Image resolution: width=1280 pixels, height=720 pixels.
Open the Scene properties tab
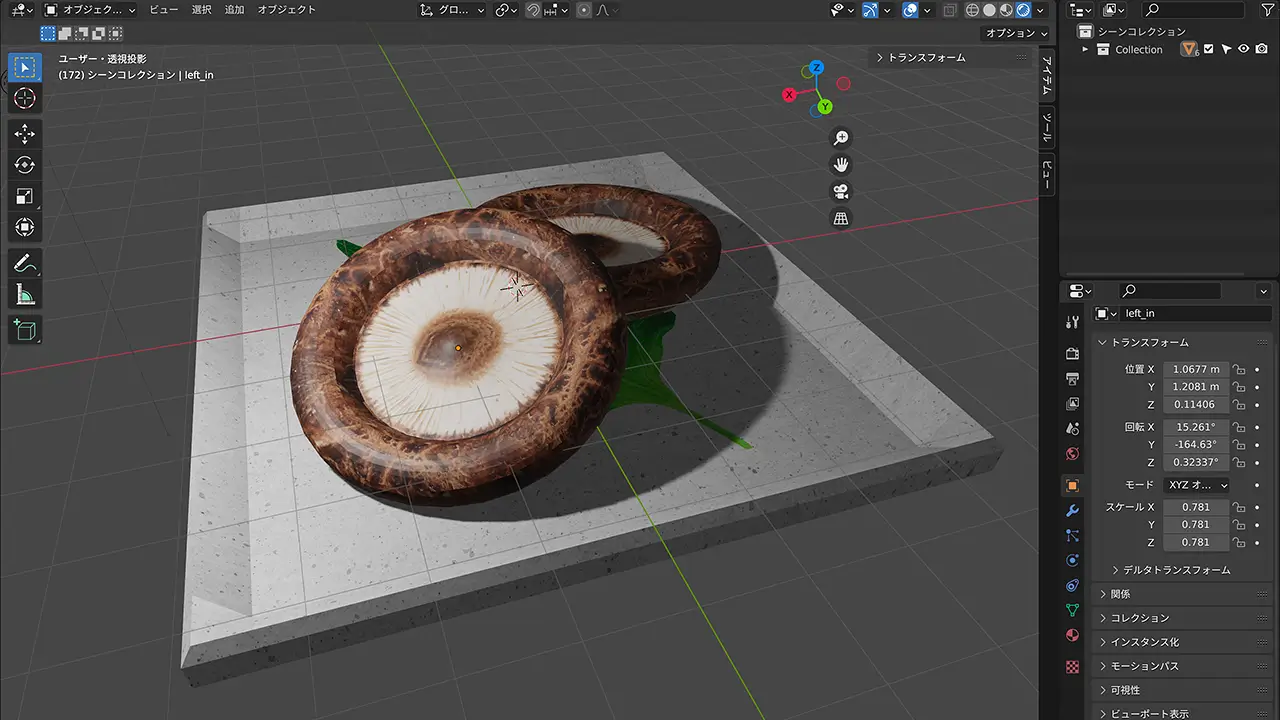tap(1072, 428)
